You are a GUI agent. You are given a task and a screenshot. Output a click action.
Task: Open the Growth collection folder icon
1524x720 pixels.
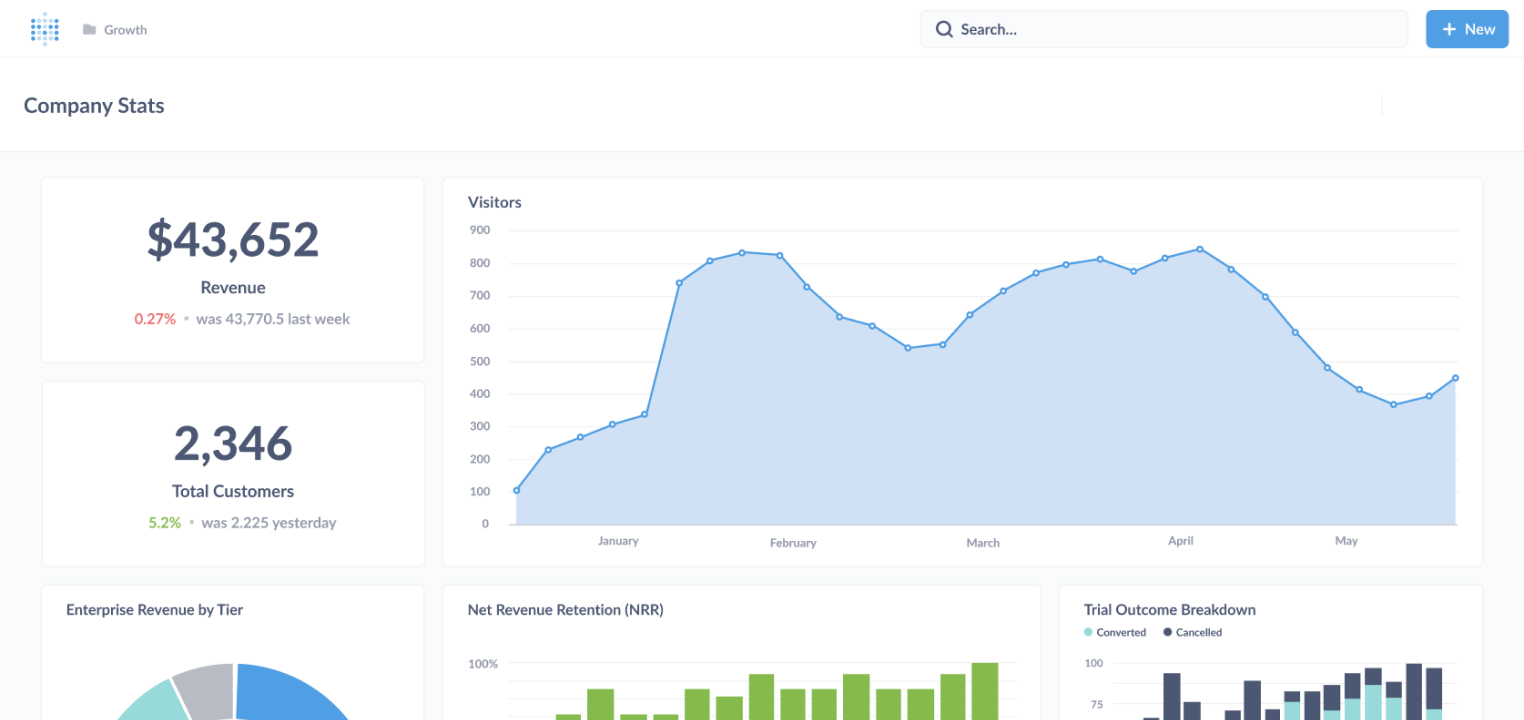click(89, 30)
